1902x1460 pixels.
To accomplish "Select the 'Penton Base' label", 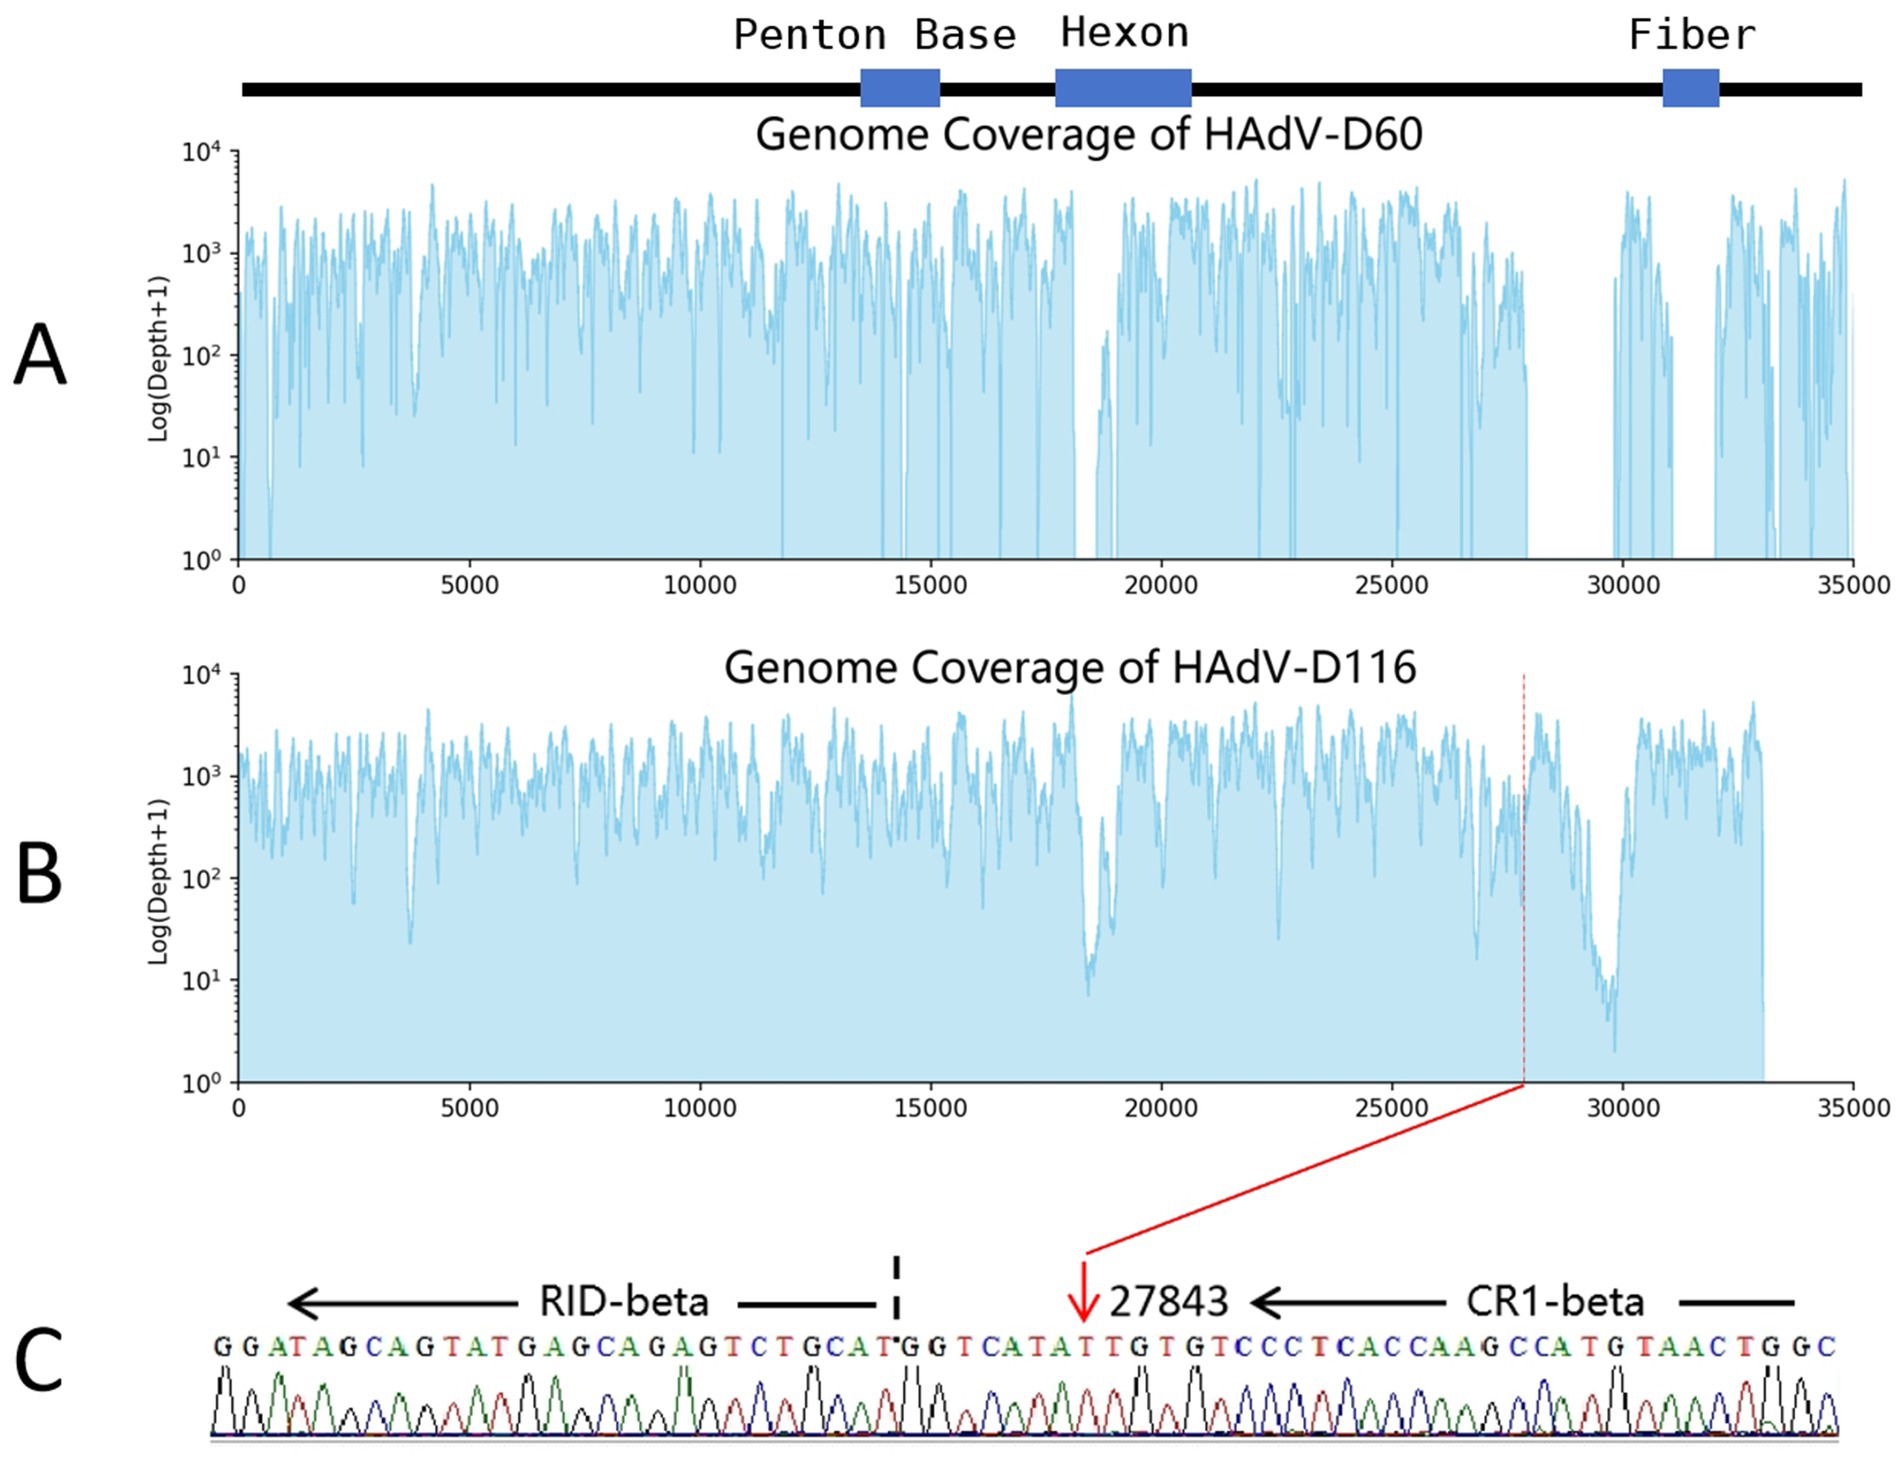I will [875, 35].
